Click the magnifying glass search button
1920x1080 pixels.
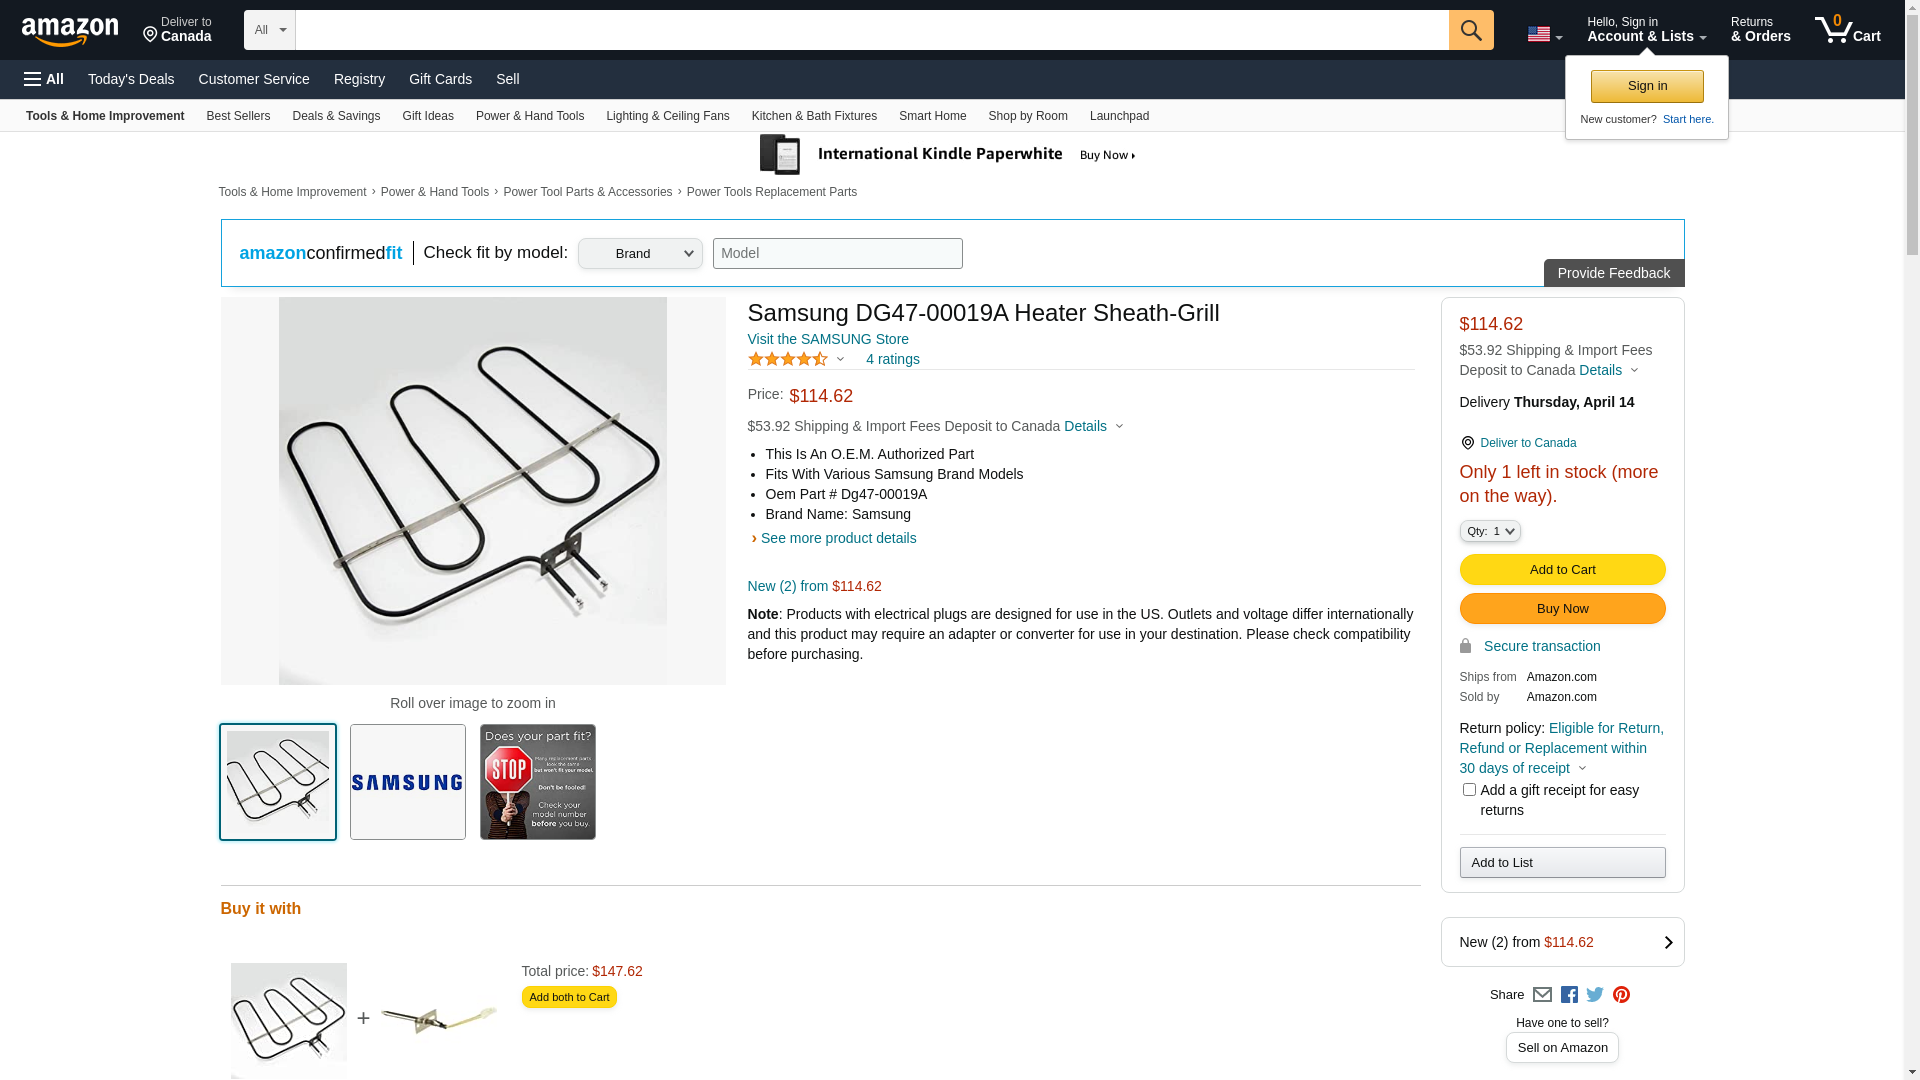pos(1470,30)
